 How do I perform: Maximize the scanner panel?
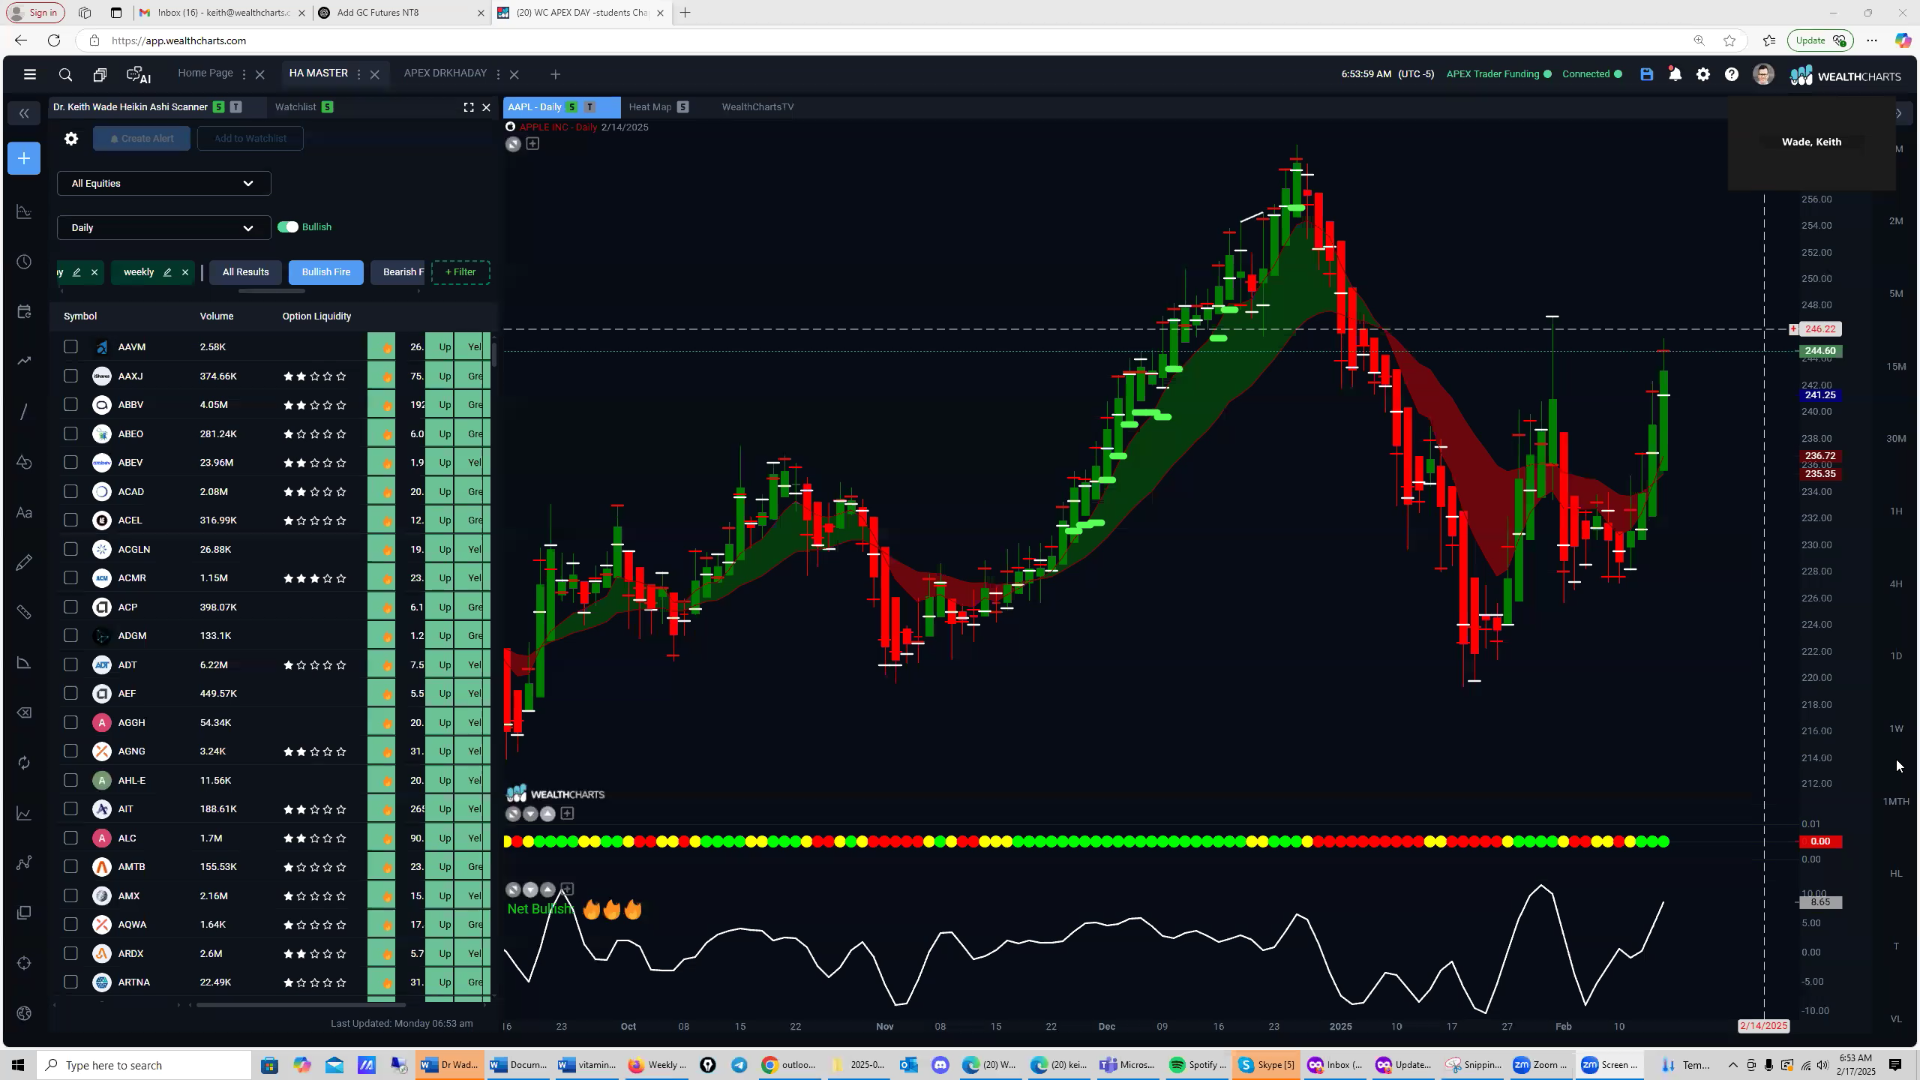coord(468,107)
